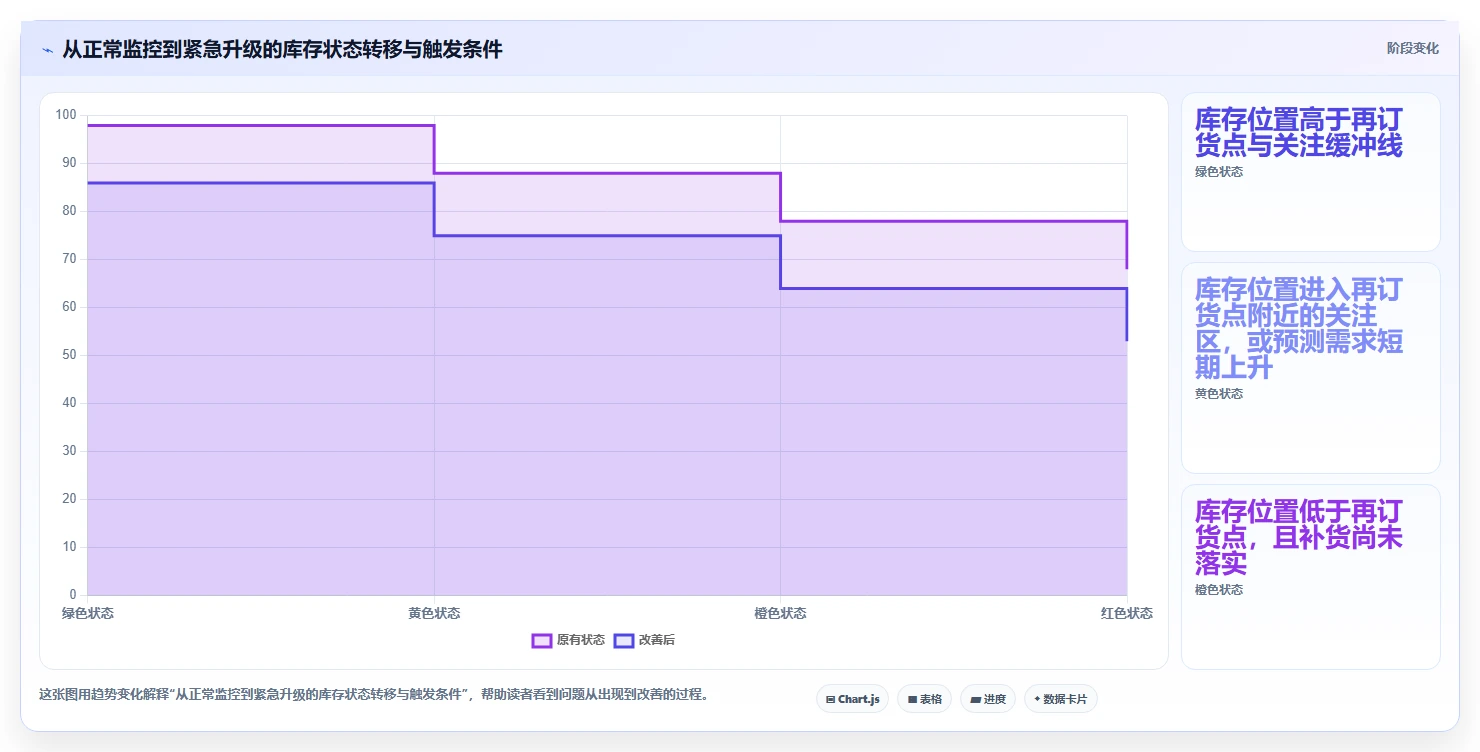Click the chart title about 库存状态转移与触发条件

[x=282, y=49]
